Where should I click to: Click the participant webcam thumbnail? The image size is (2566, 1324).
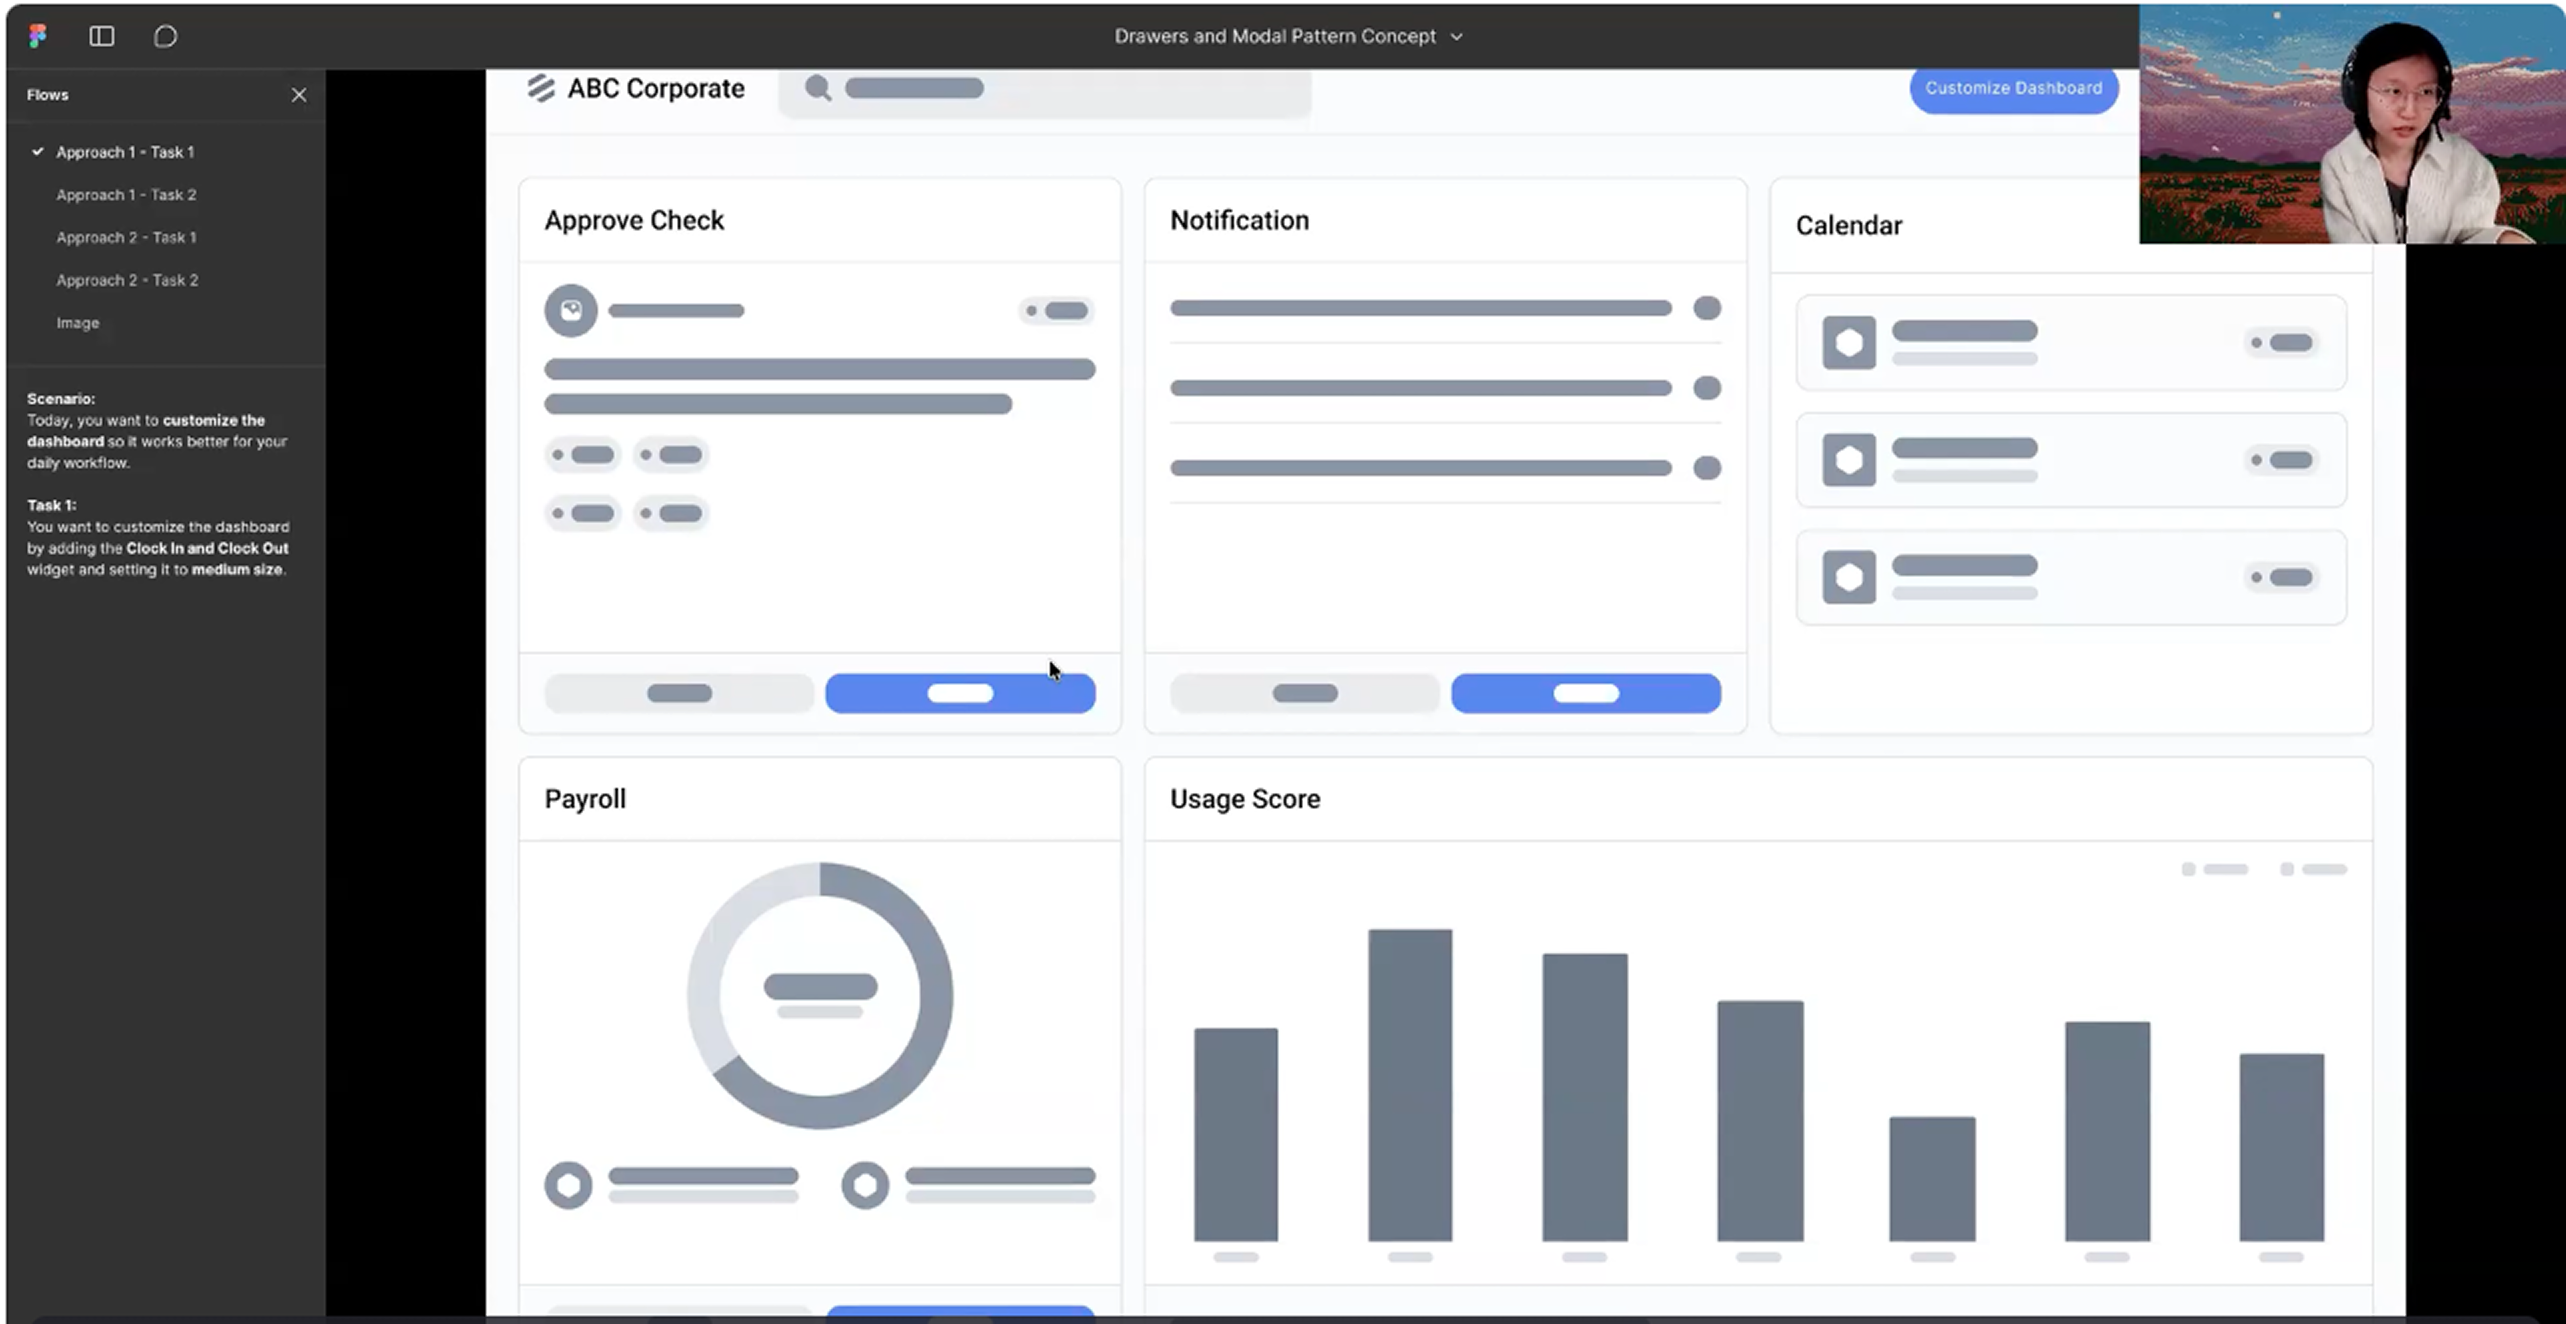(x=2352, y=124)
